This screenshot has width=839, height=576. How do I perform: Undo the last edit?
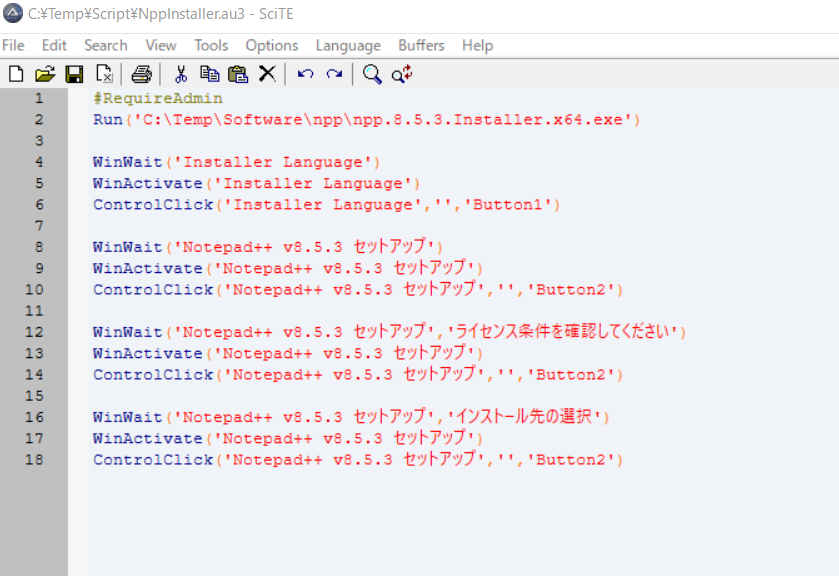pos(306,74)
